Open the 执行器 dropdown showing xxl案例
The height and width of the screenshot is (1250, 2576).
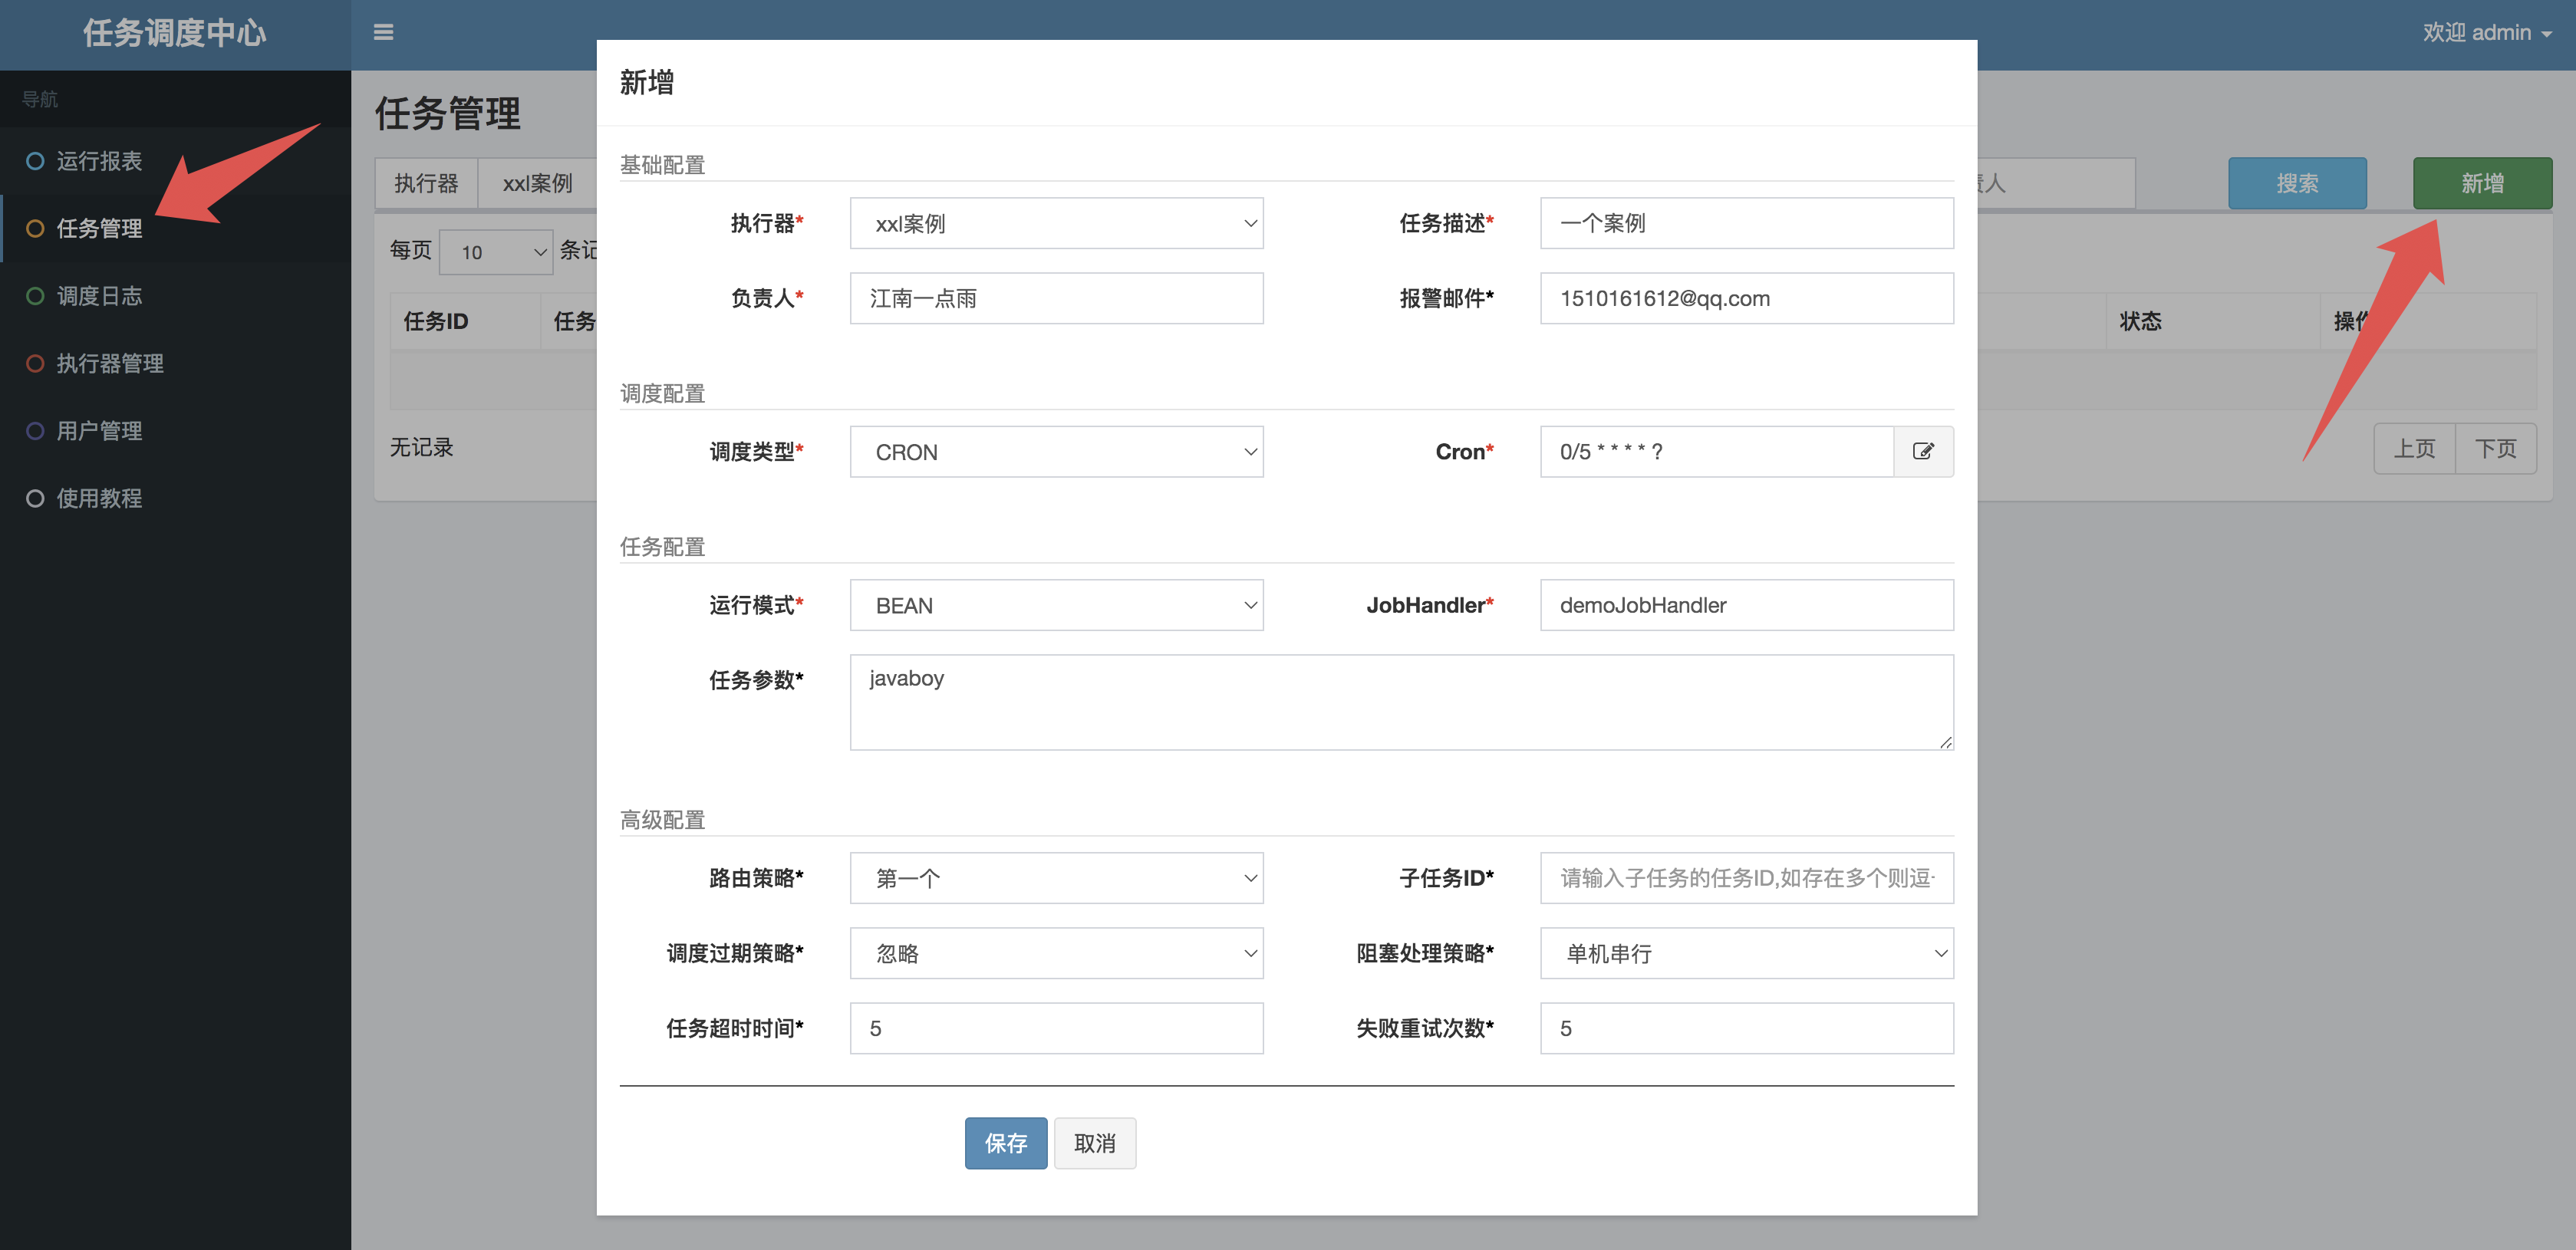[1056, 224]
